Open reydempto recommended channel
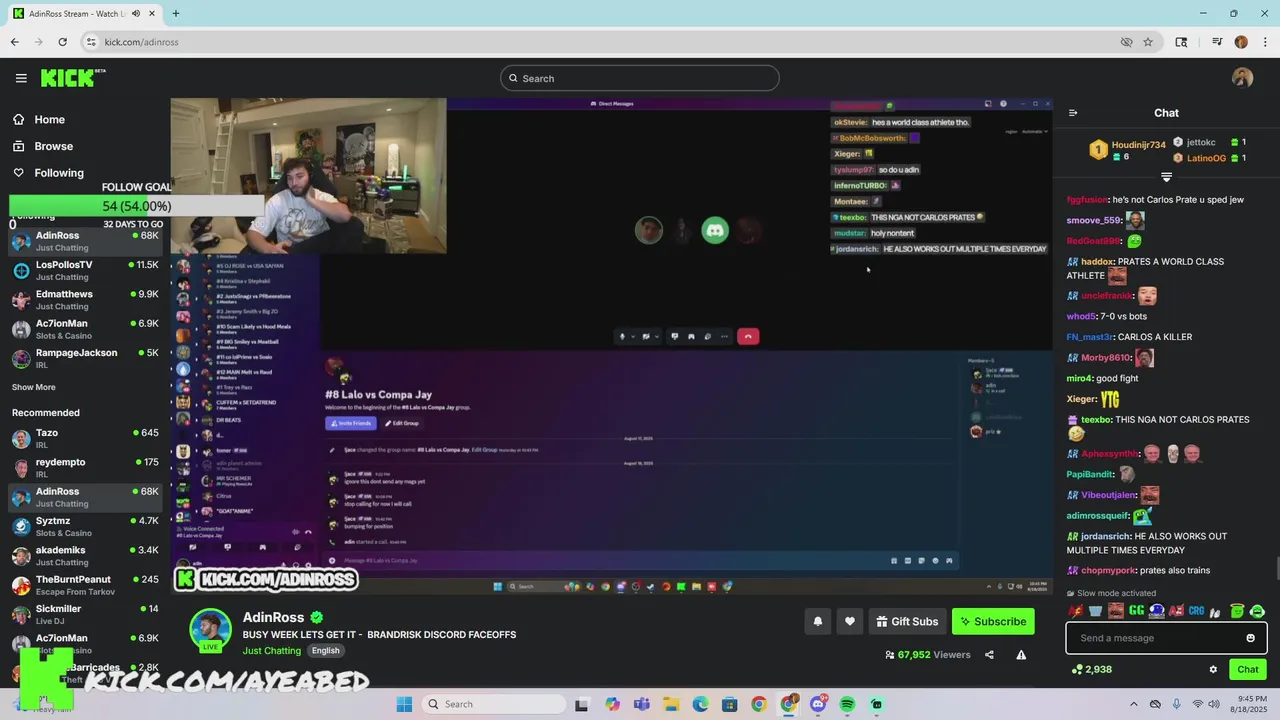The height and width of the screenshot is (720, 1280). click(x=85, y=467)
